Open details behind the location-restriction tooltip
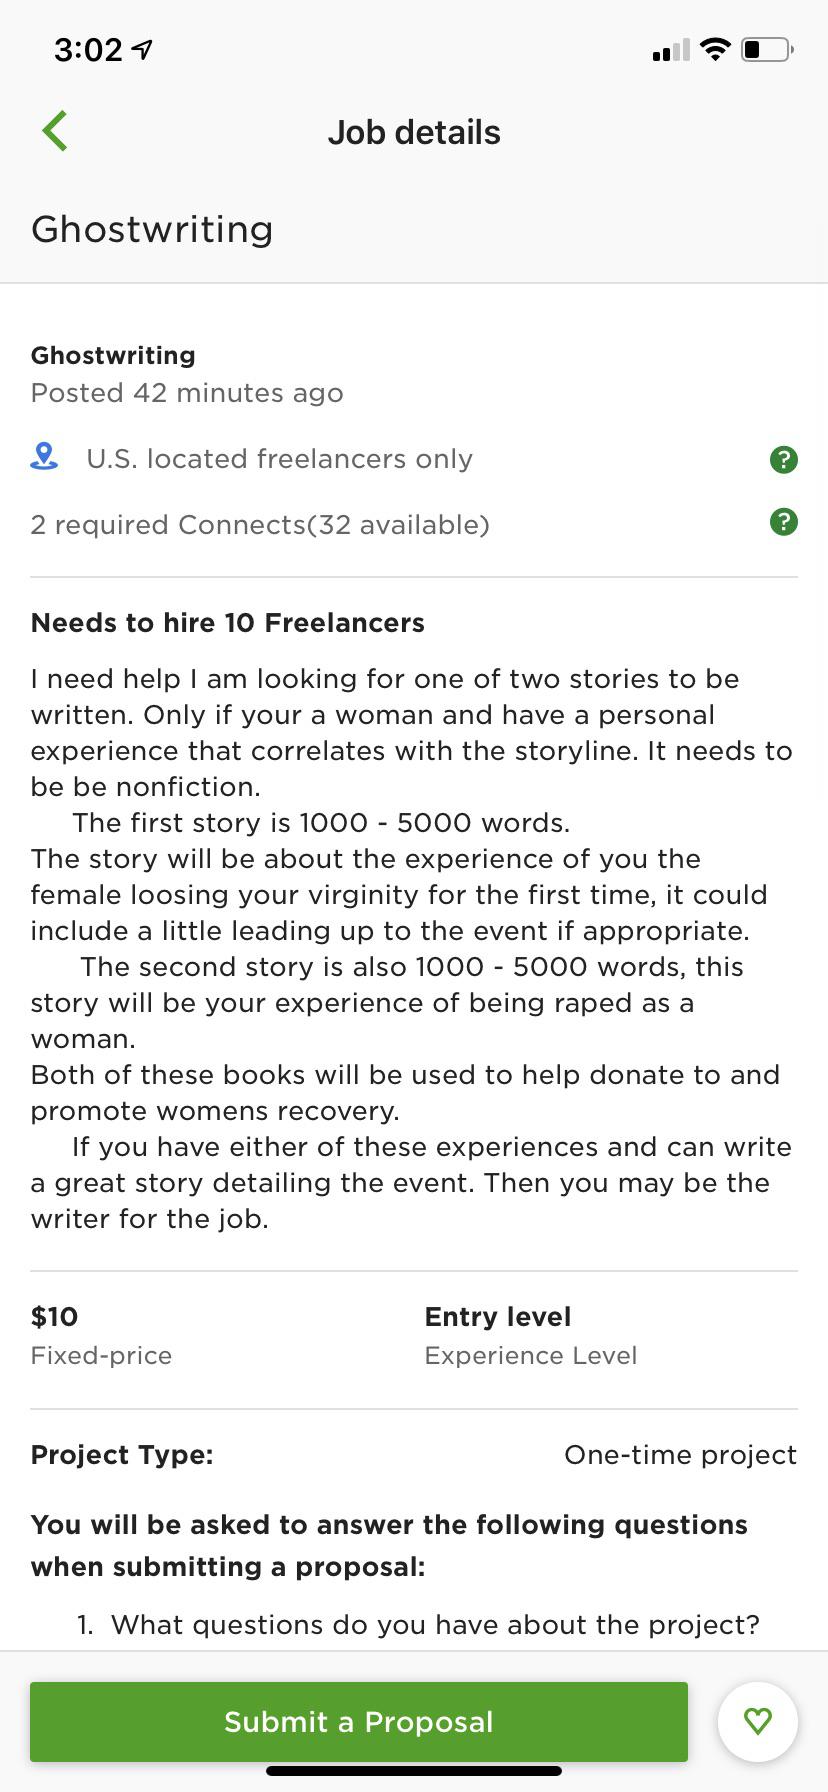This screenshot has height=1792, width=828. (x=784, y=459)
